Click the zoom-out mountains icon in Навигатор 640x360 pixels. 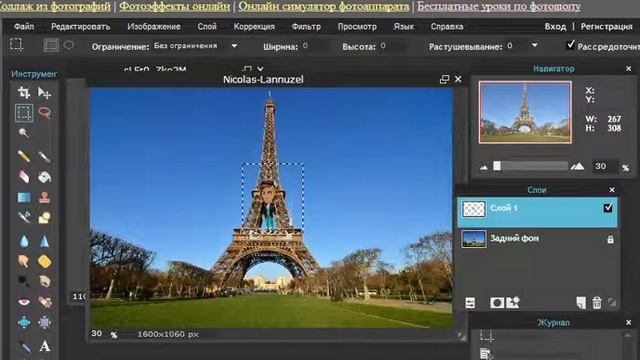pos(484,167)
